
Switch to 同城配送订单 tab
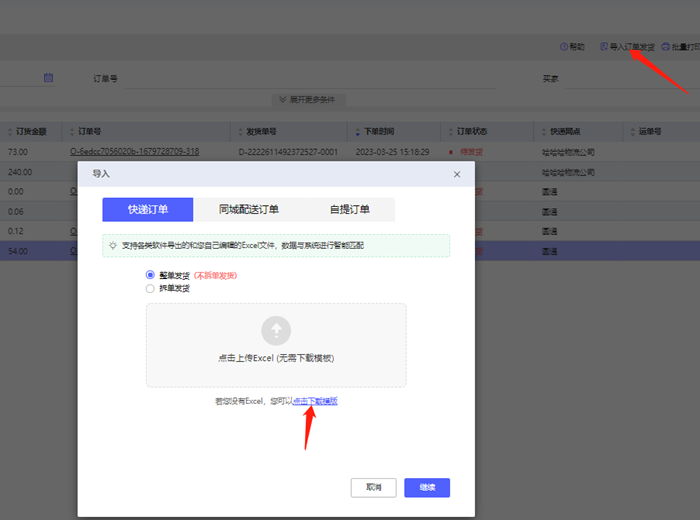pyautogui.click(x=249, y=209)
